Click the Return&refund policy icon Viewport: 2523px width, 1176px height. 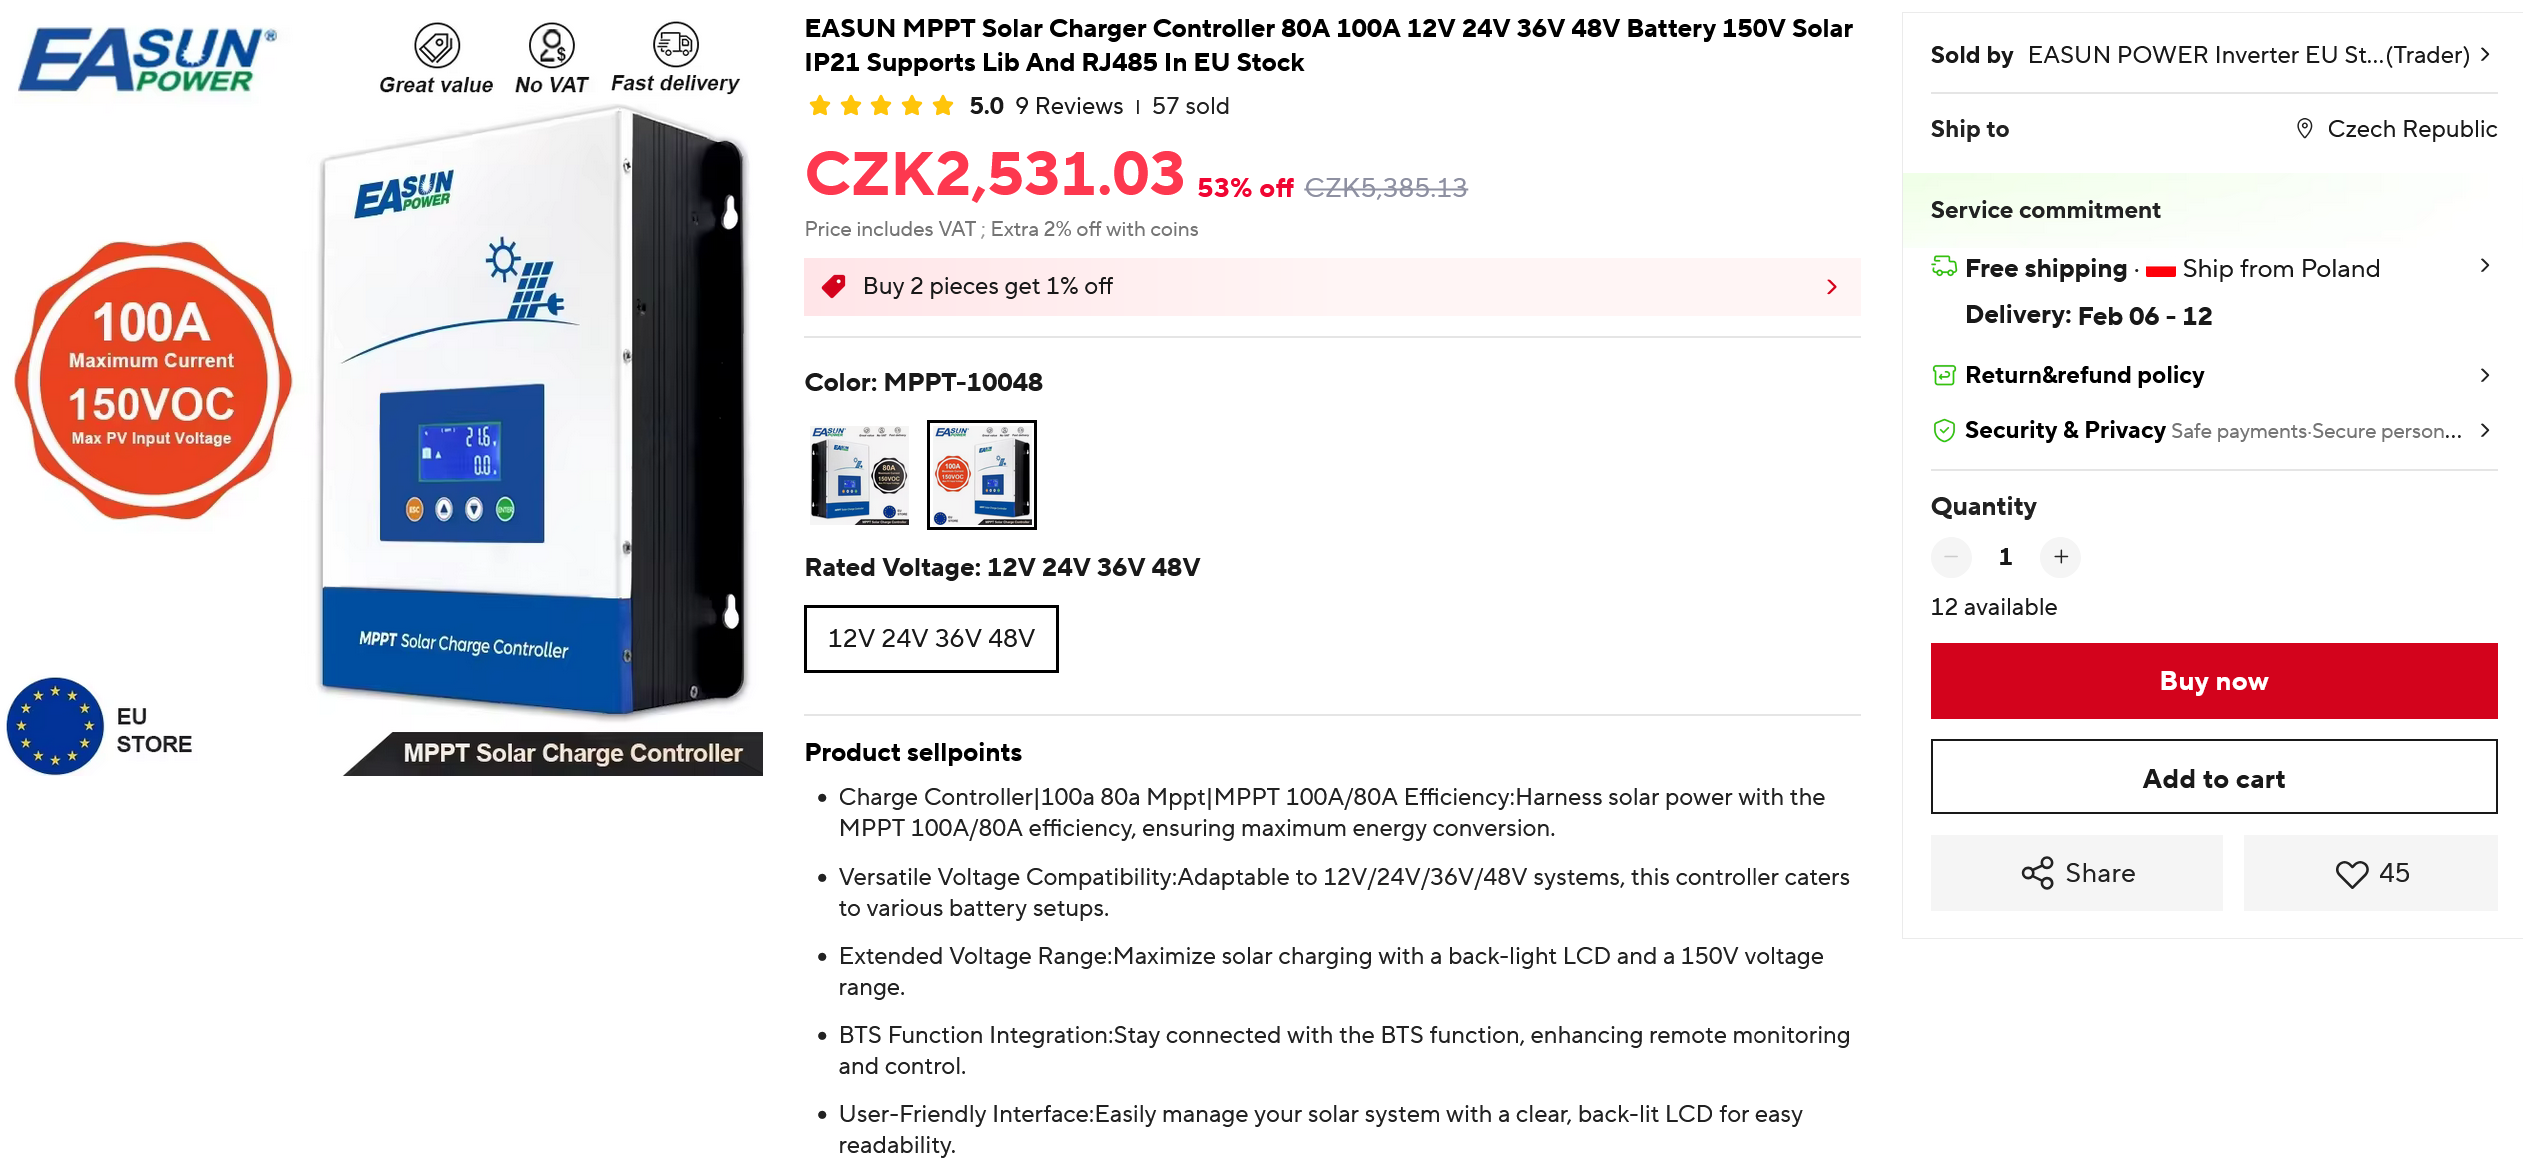point(1944,375)
